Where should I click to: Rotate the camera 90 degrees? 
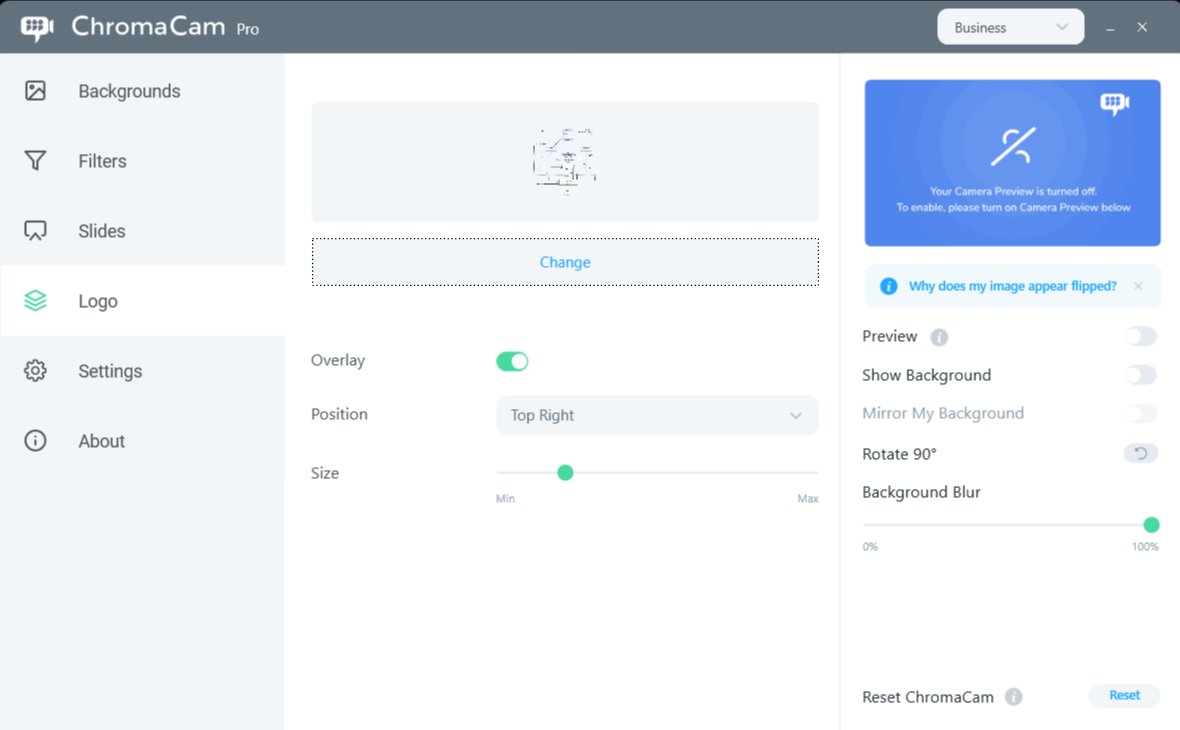coord(1141,453)
